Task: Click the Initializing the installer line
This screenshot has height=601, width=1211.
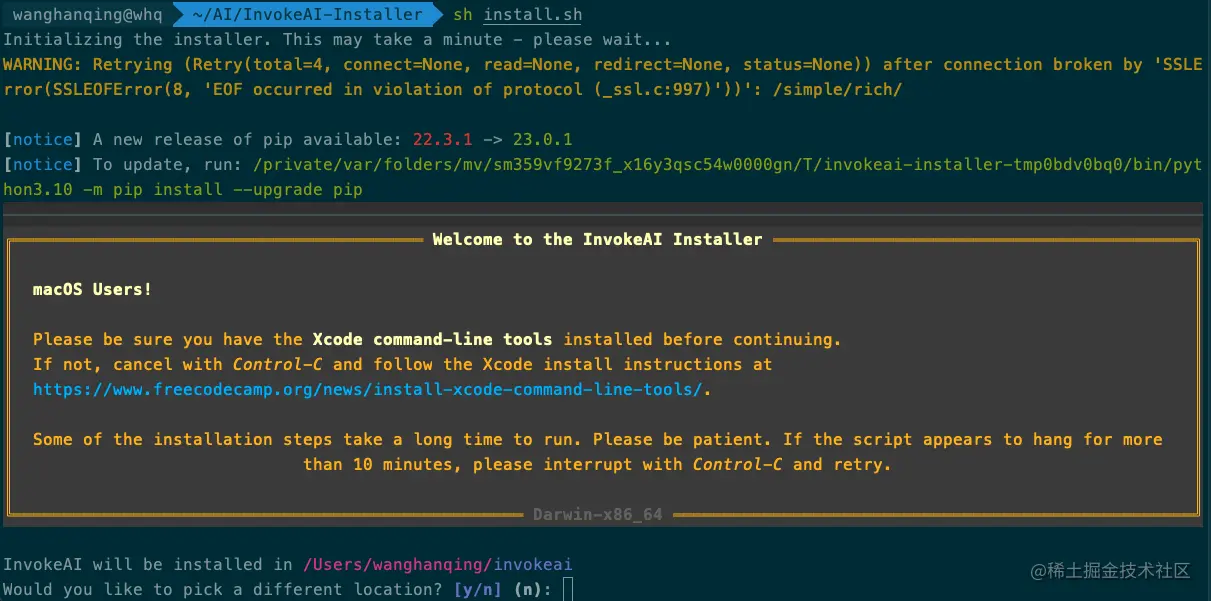Action: tap(338, 40)
